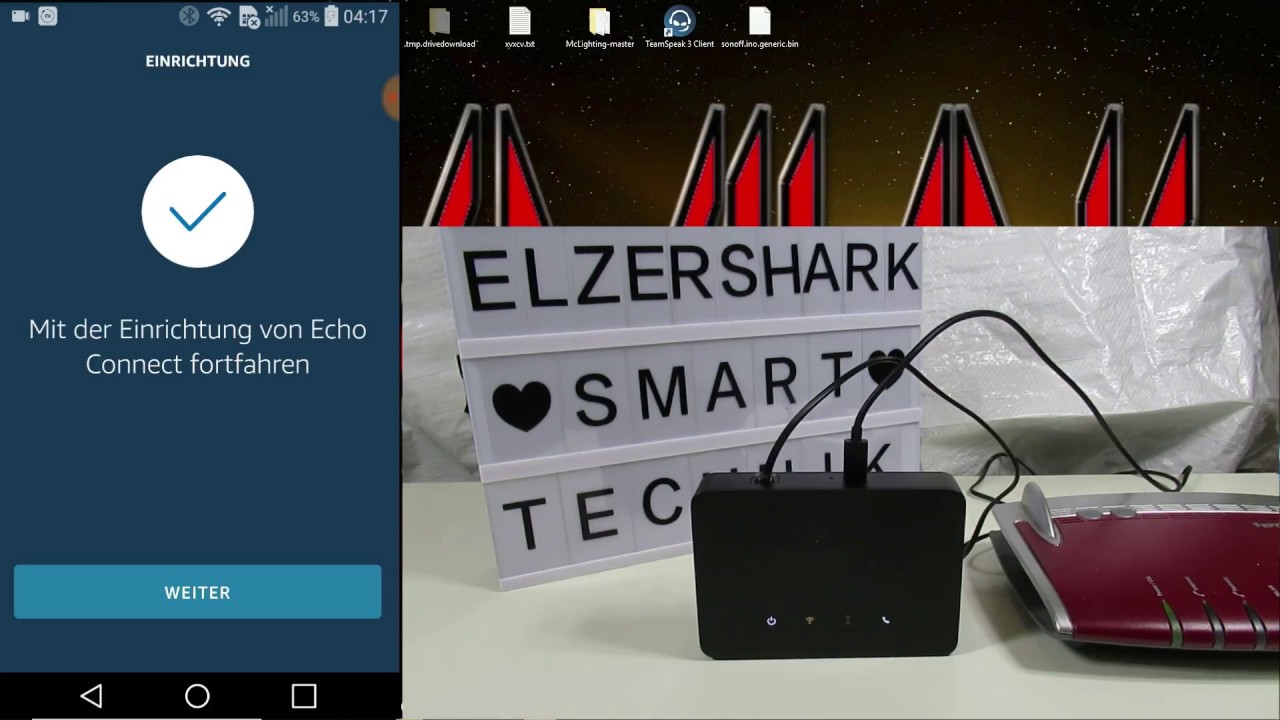Tap the Wi-Fi status bar icon
1280x720 pixels.
[218, 16]
